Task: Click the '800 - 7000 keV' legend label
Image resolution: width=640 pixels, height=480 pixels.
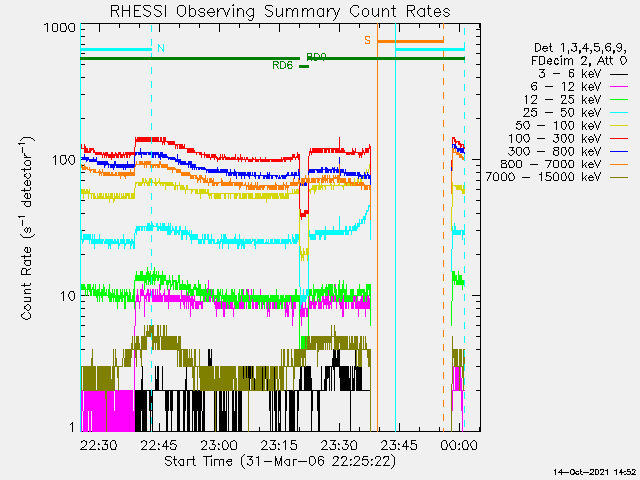Action: 551,164
